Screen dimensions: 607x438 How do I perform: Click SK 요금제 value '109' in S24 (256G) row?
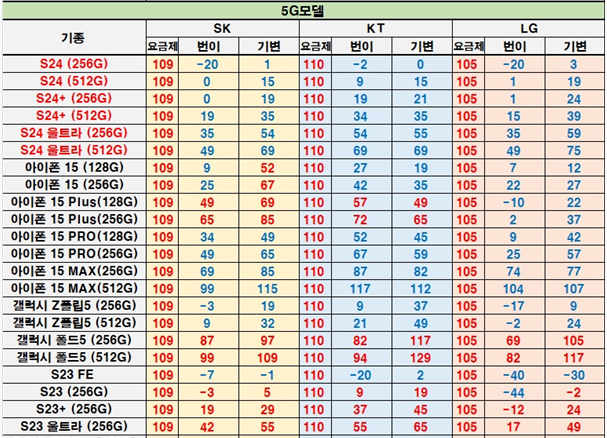pyautogui.click(x=163, y=64)
